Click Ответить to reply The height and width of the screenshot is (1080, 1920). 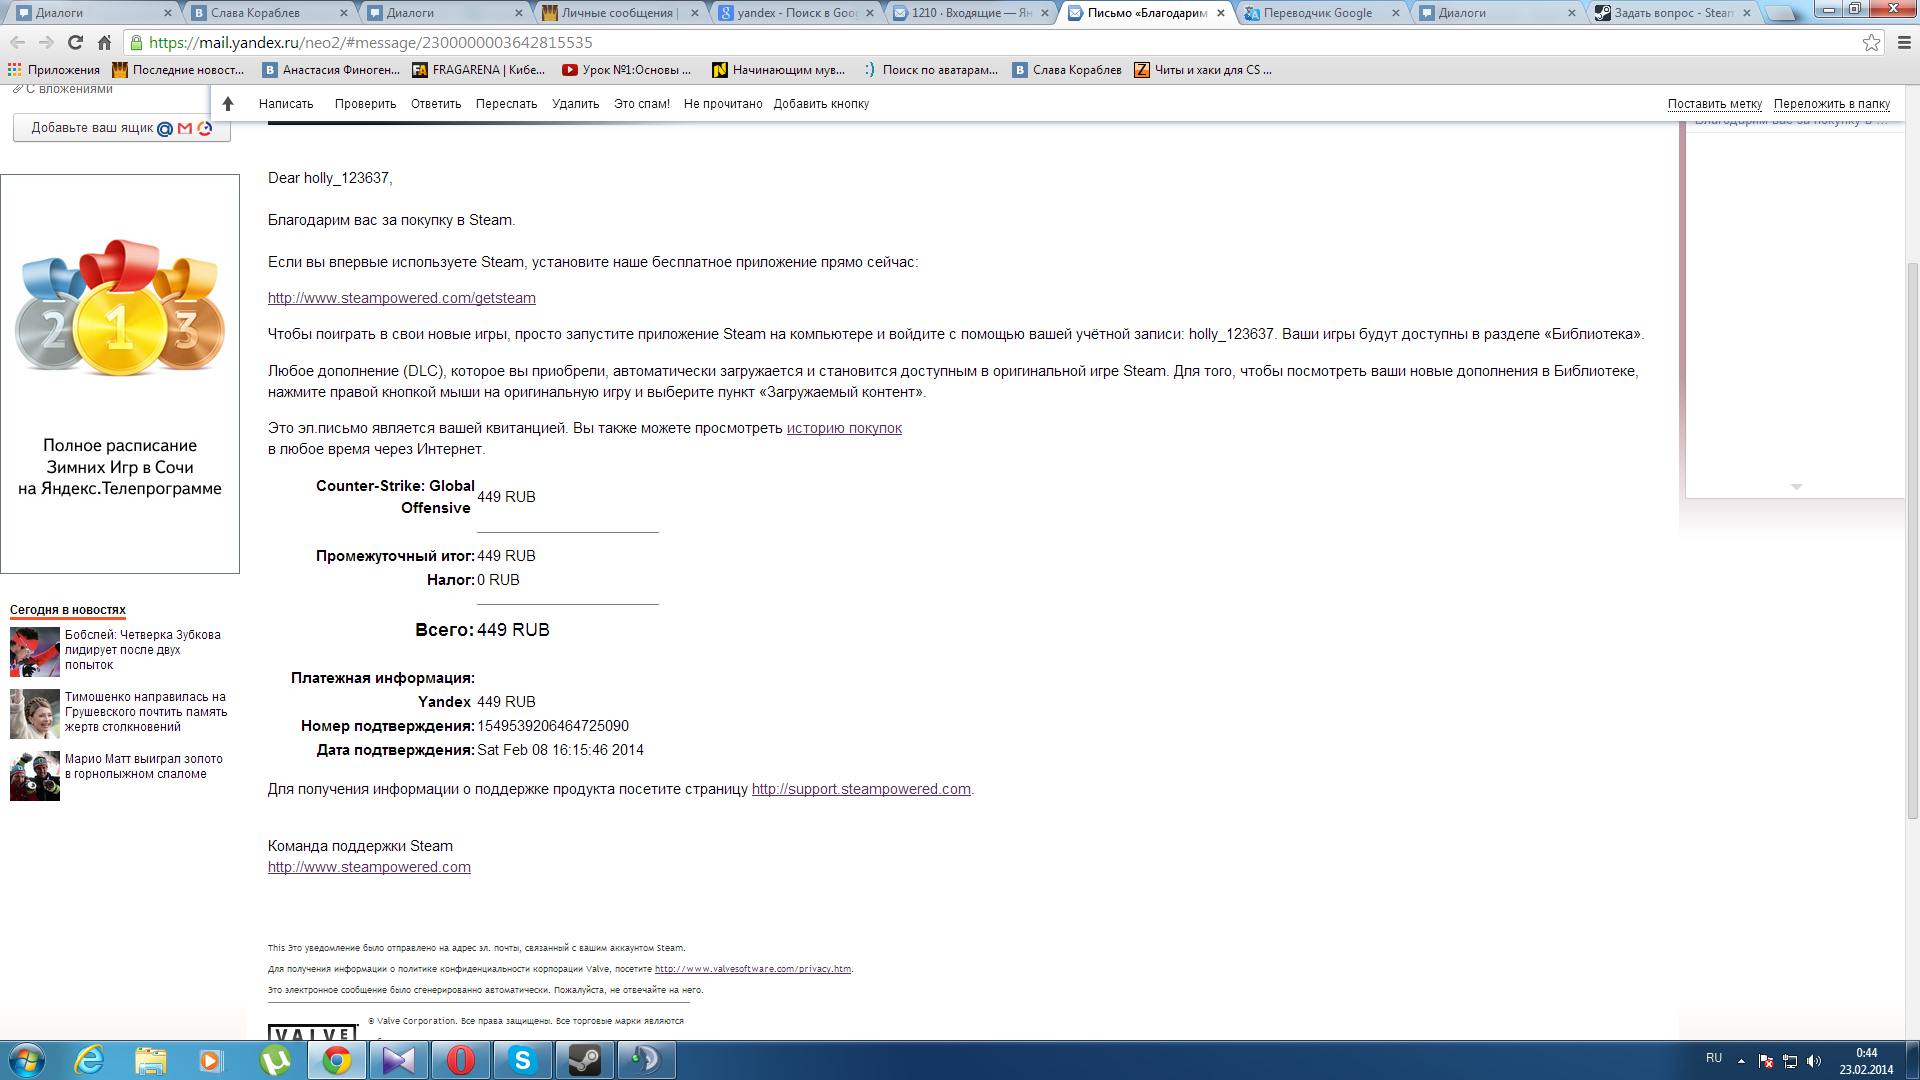tap(436, 104)
